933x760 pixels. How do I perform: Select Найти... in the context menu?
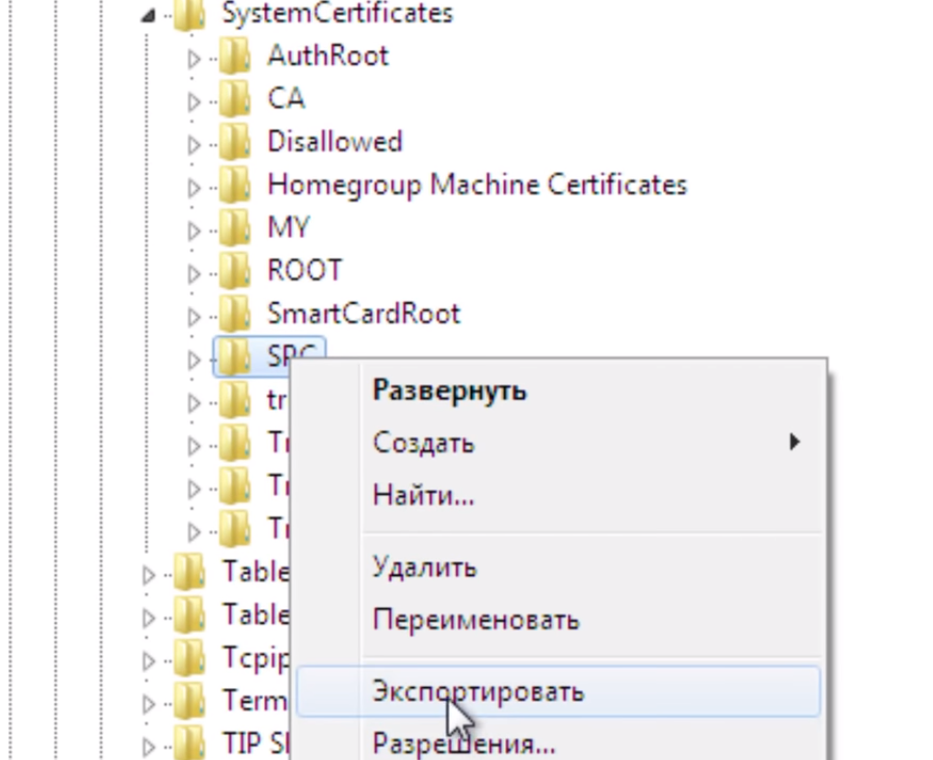coord(423,494)
